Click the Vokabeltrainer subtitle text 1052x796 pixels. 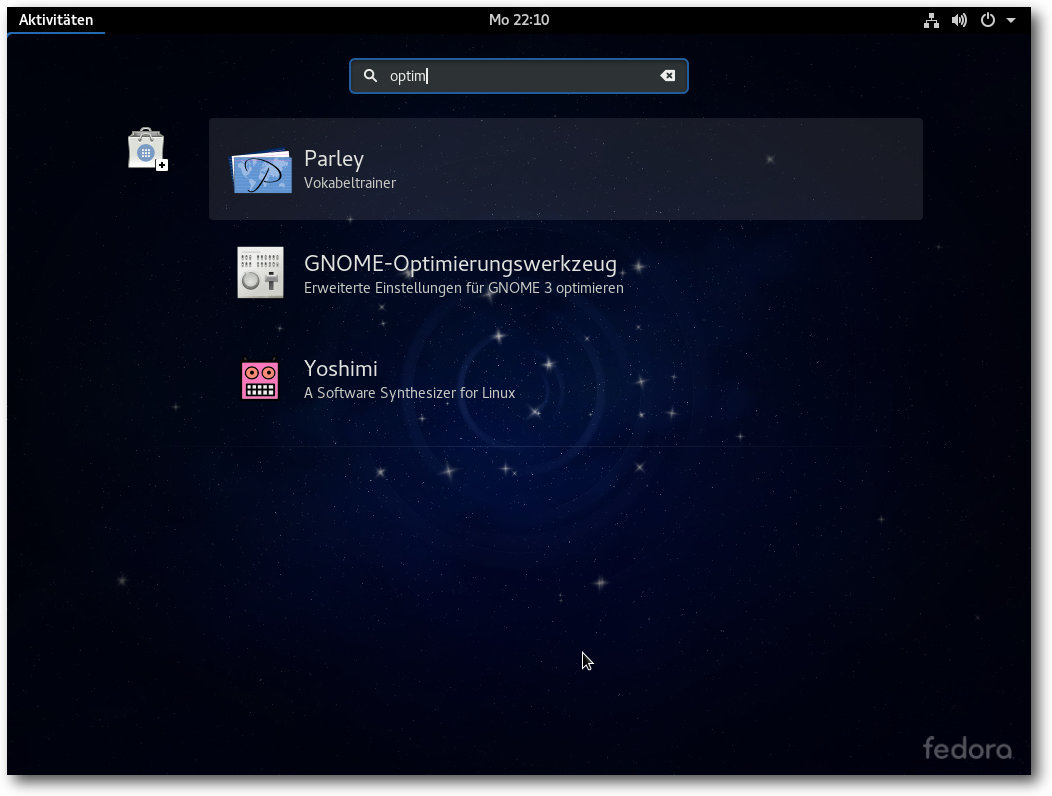[x=349, y=184]
